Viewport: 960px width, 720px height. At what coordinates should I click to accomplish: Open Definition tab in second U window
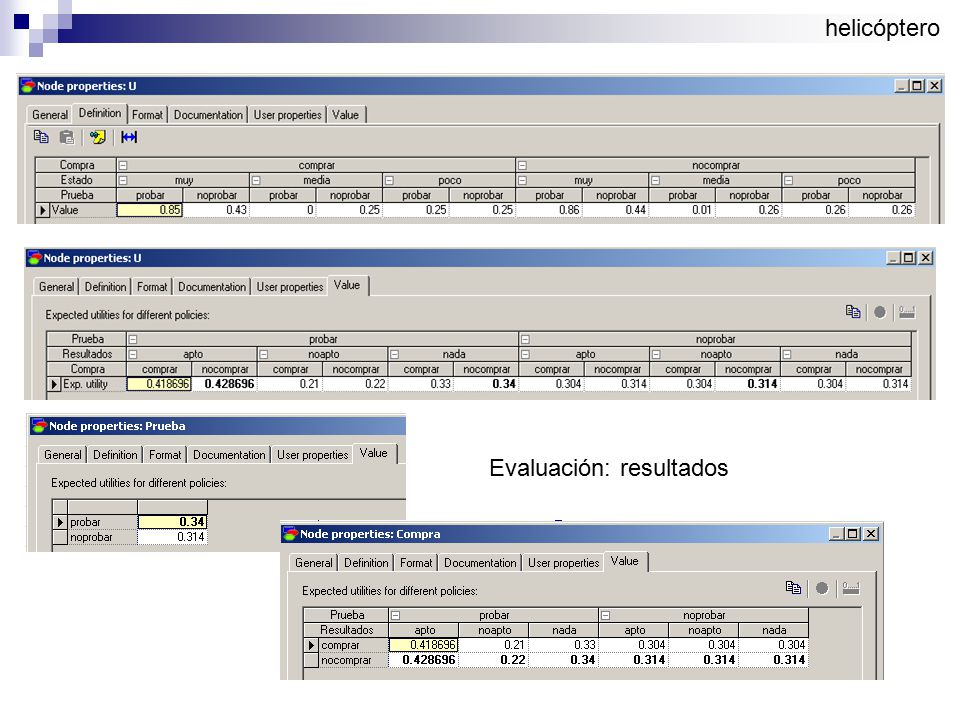[105, 287]
